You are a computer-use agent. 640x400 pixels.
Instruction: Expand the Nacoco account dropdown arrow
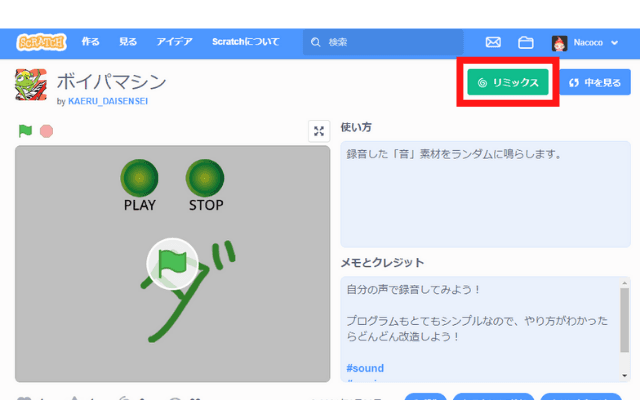pyautogui.click(x=614, y=42)
